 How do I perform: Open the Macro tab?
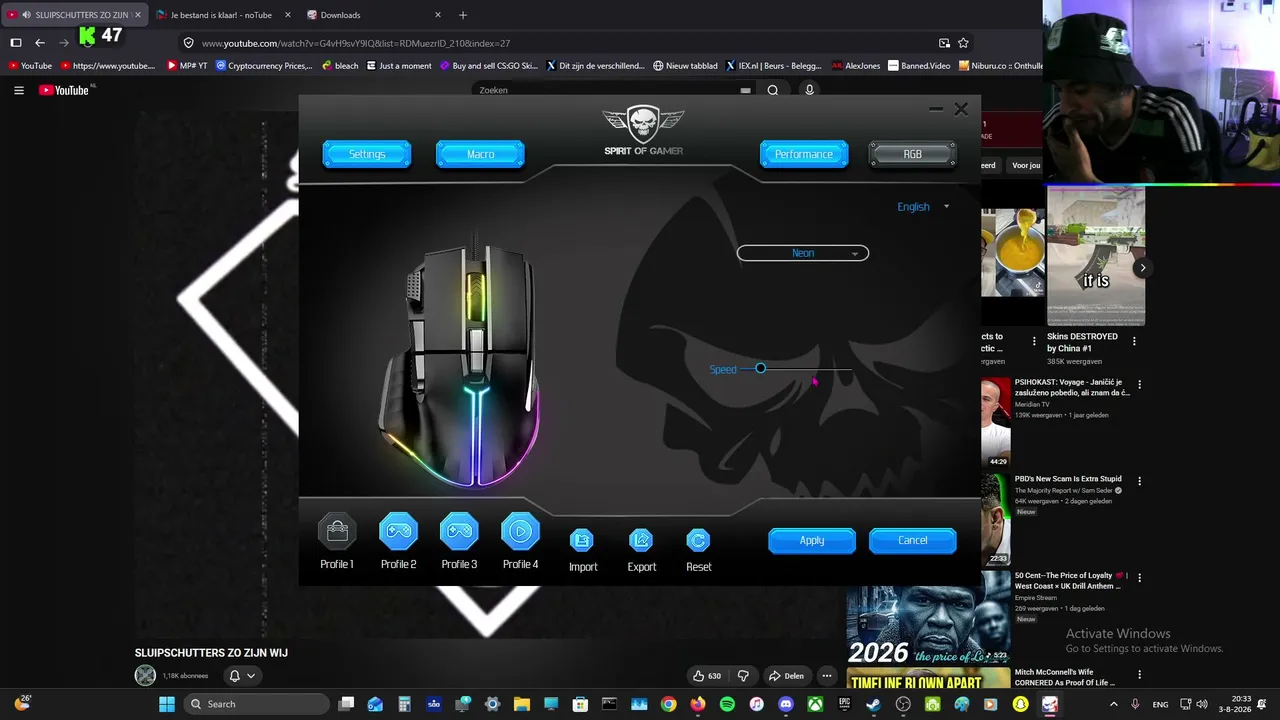(480, 154)
